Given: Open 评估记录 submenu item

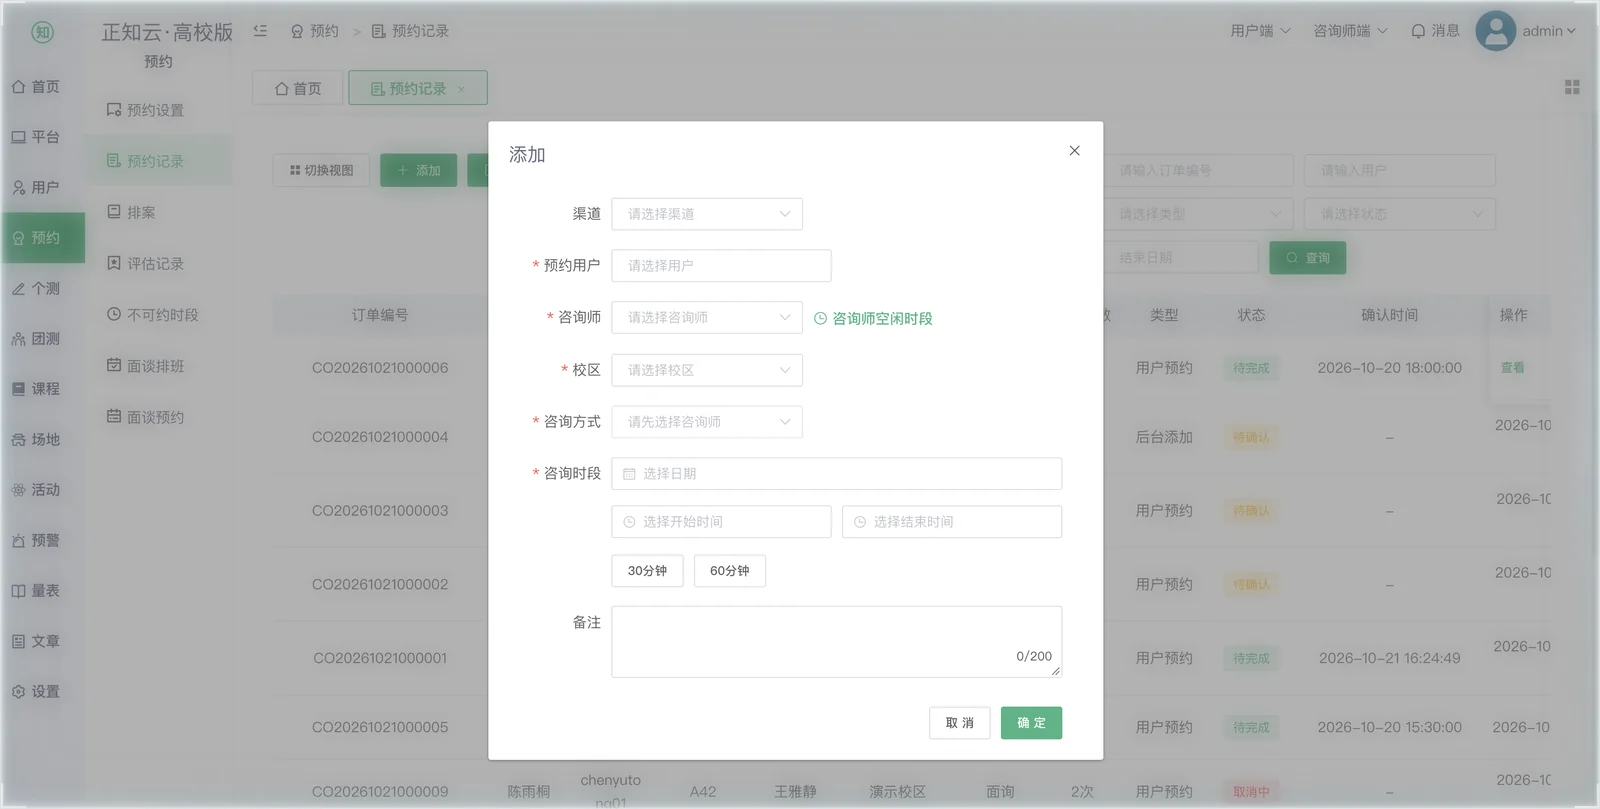Looking at the screenshot, I should 158,264.
